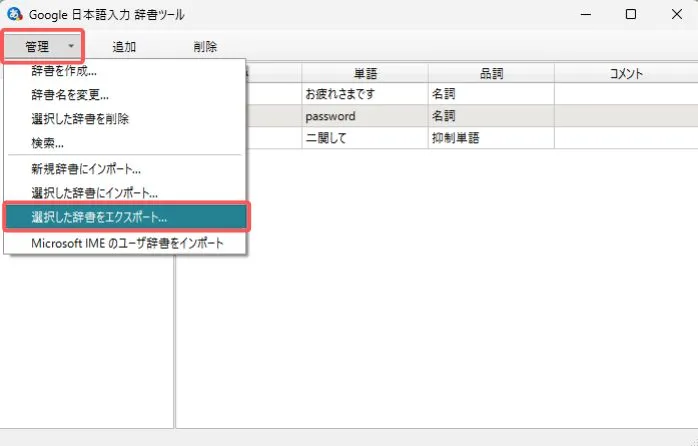698x446 pixels.
Task: Open the 管理 dropdown button
Action: pyautogui.click(x=43, y=46)
